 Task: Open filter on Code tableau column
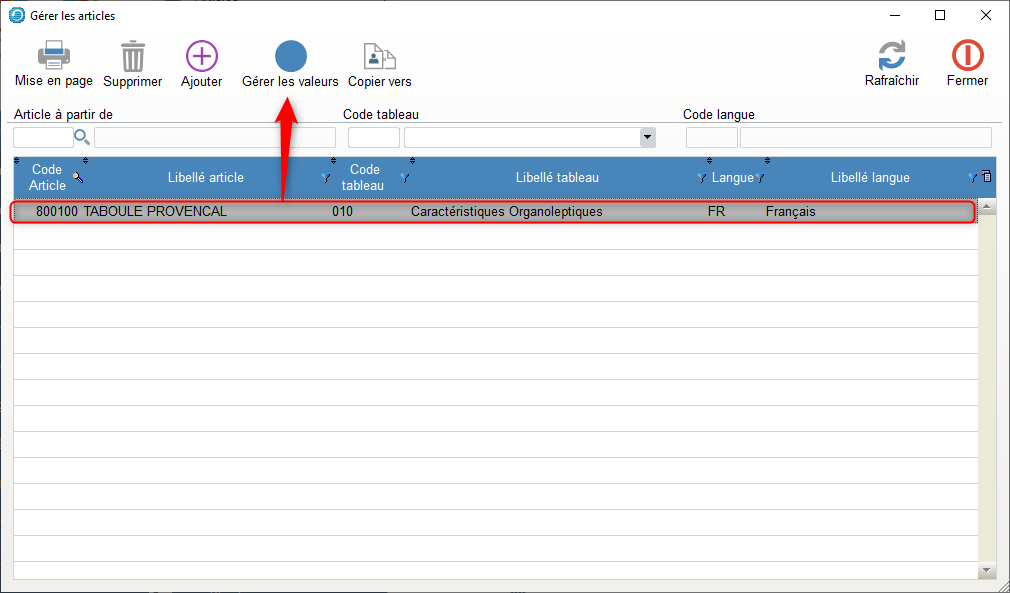coord(404,178)
